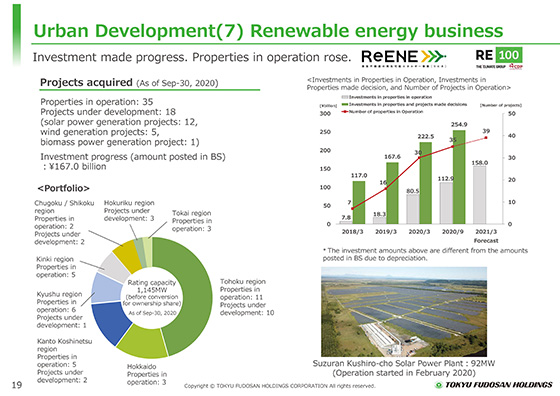Click the 'Number of properties in Operation' legend entry

coord(382,112)
